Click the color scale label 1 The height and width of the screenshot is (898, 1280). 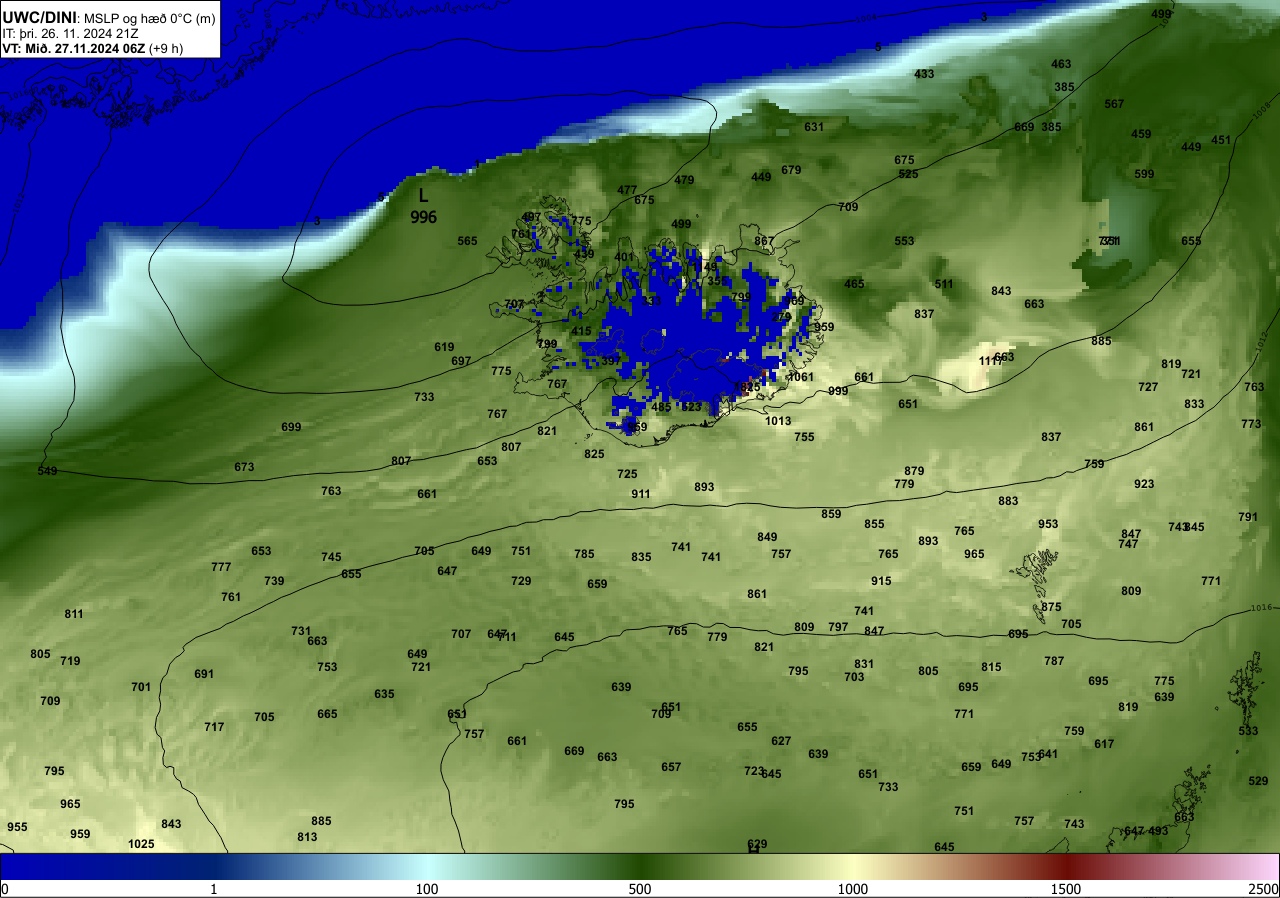click(214, 889)
